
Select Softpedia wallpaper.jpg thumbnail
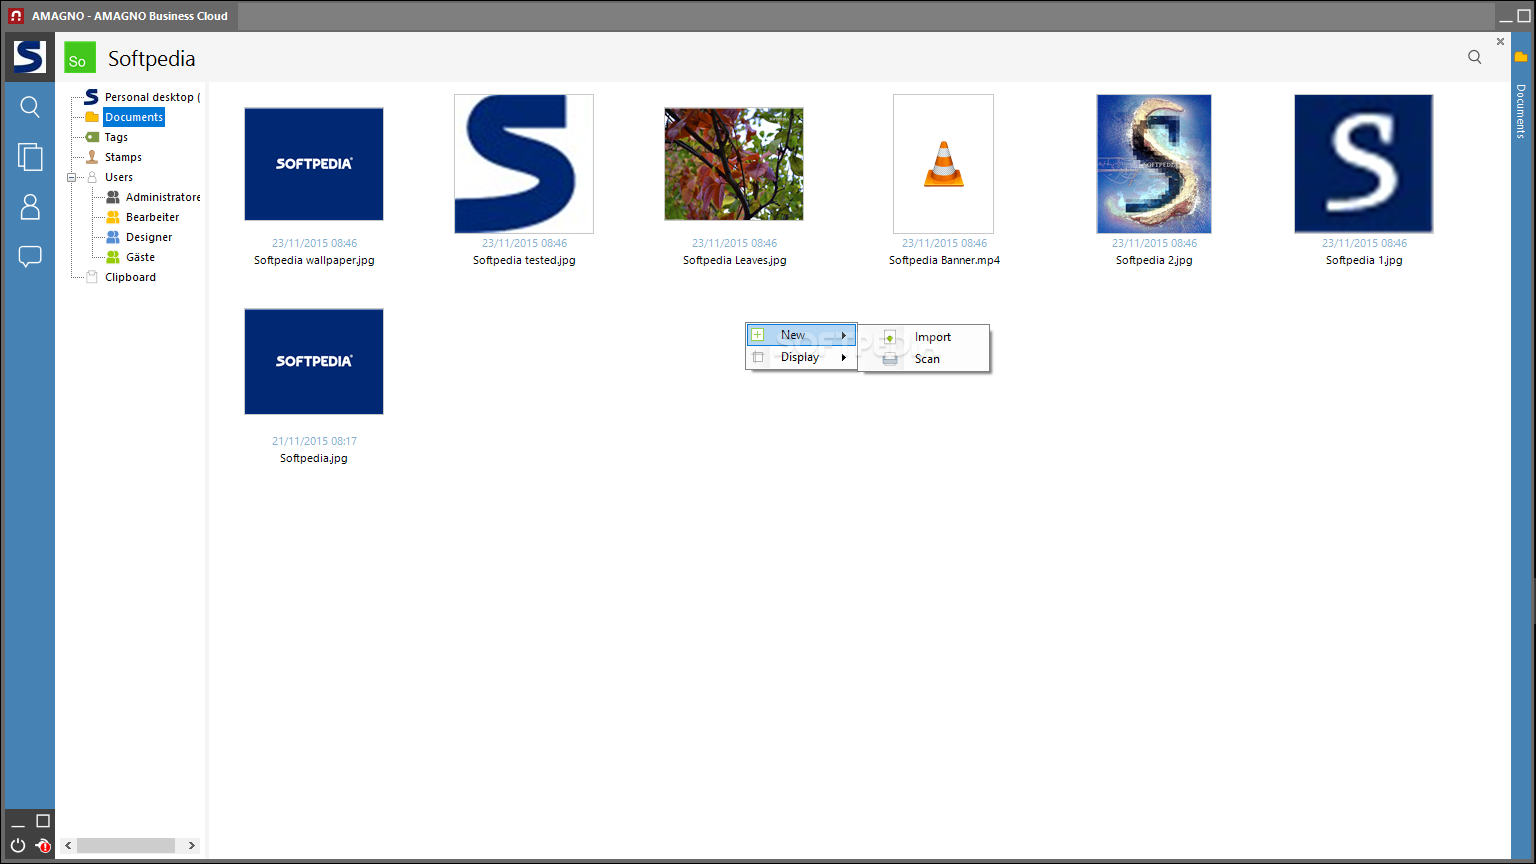[x=314, y=164]
